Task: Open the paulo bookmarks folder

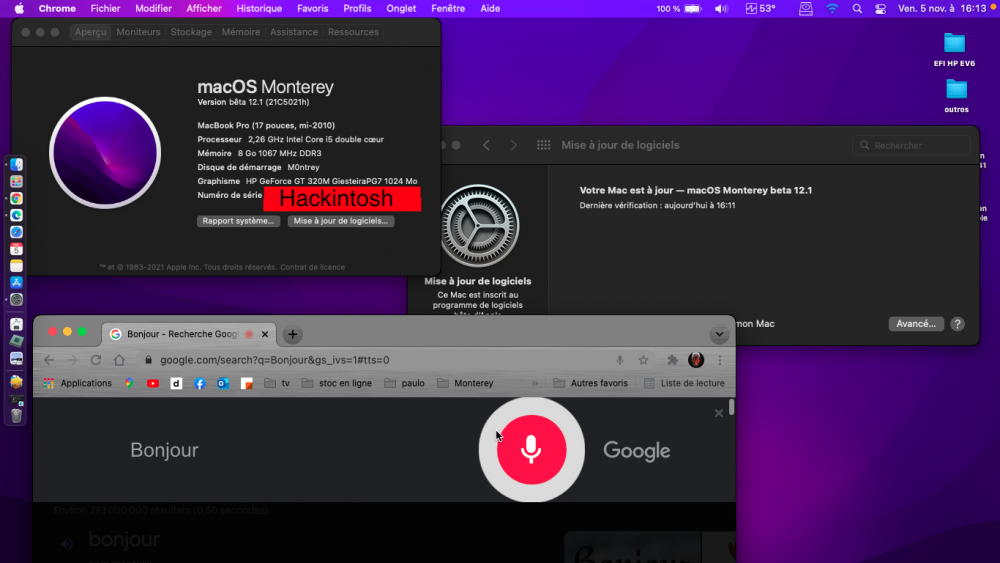Action: (x=404, y=383)
